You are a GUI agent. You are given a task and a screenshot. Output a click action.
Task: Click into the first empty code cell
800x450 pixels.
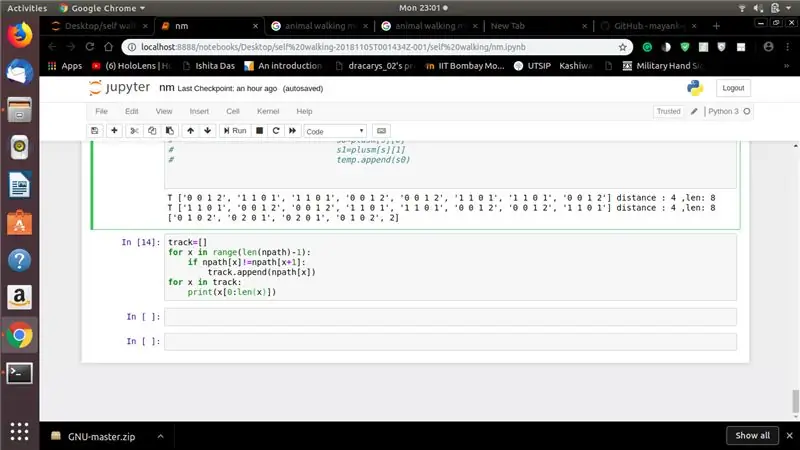[451, 317]
